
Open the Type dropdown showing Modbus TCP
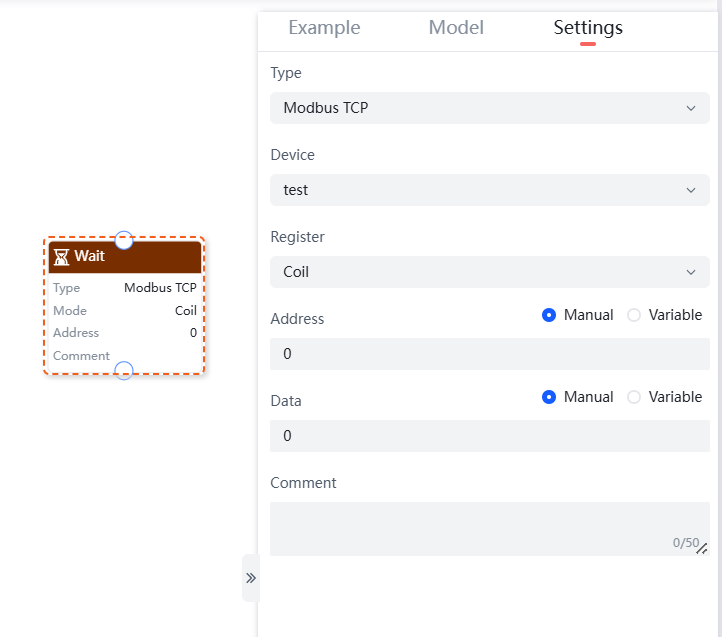coord(490,108)
